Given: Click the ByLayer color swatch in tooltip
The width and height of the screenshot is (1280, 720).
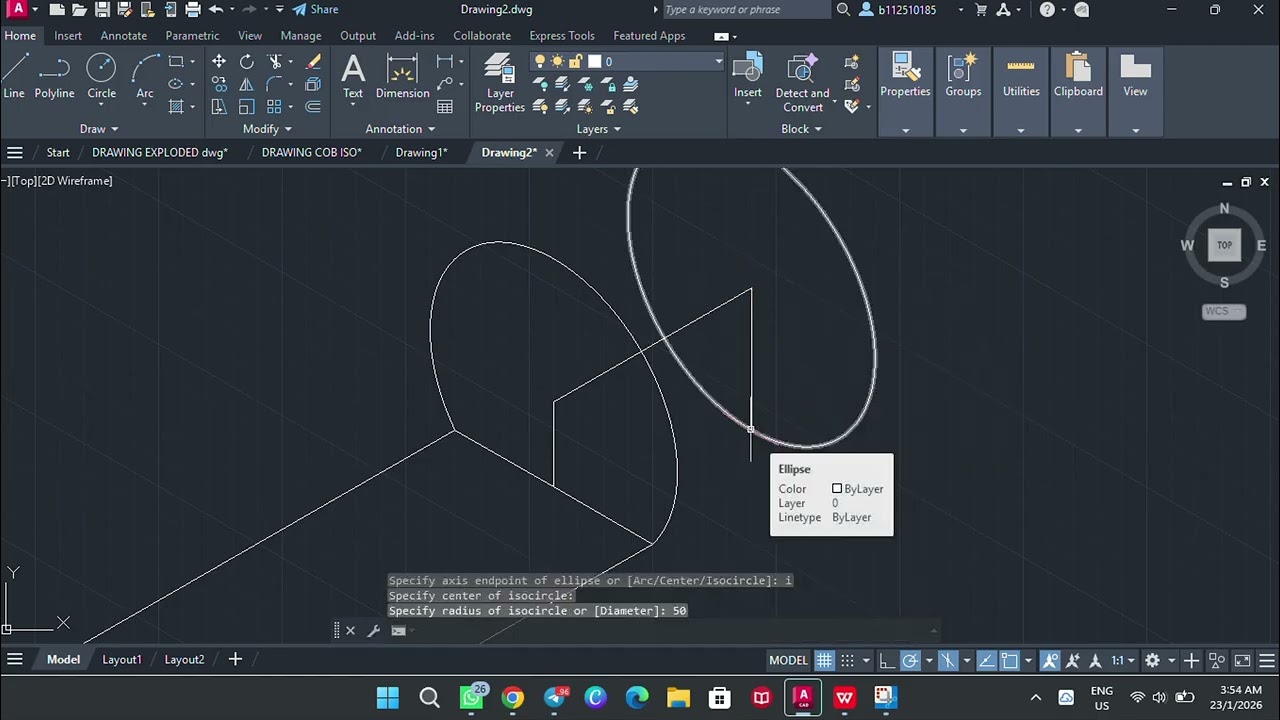Looking at the screenshot, I should pyautogui.click(x=837, y=489).
